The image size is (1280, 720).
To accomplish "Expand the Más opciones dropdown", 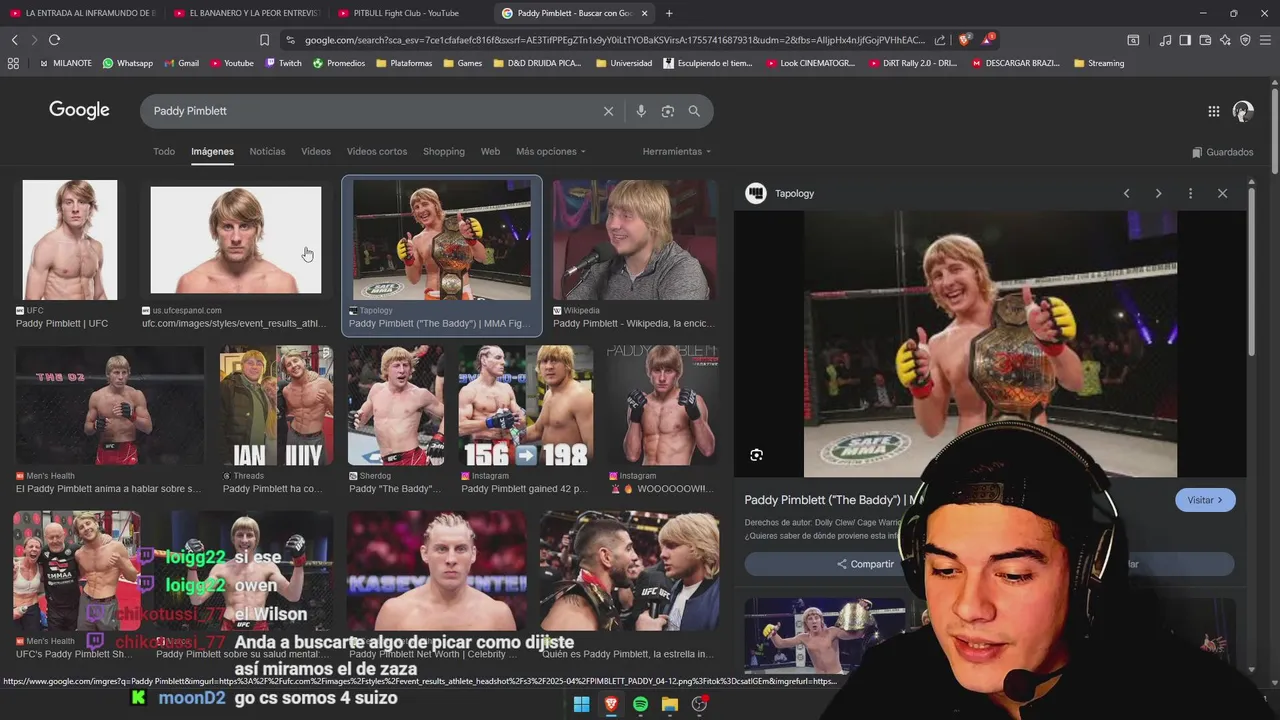I will tap(551, 151).
